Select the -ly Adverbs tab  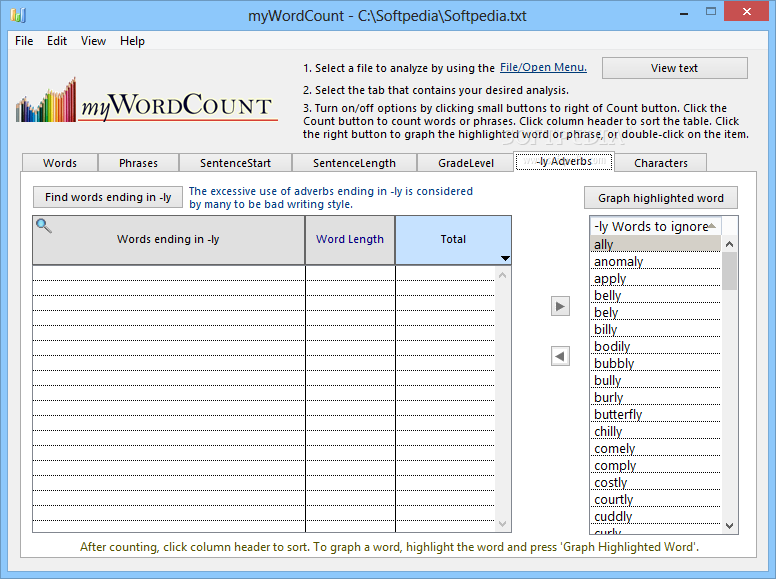(x=564, y=161)
